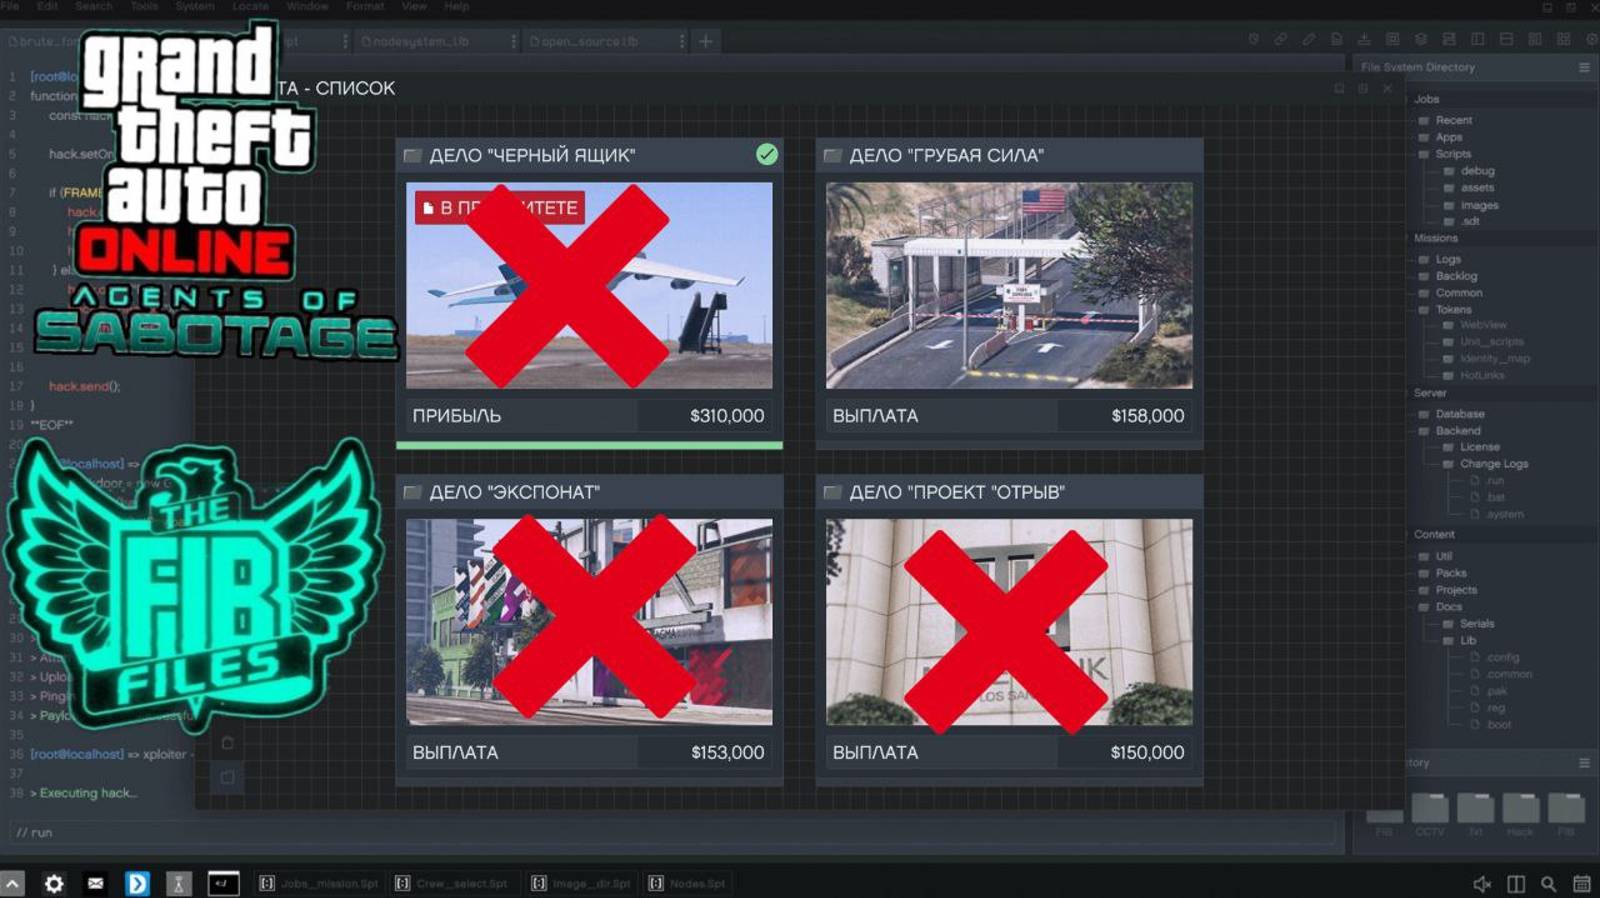Image resolution: width=1600 pixels, height=898 pixels.
Task: Open the Tools menu
Action: (144, 6)
